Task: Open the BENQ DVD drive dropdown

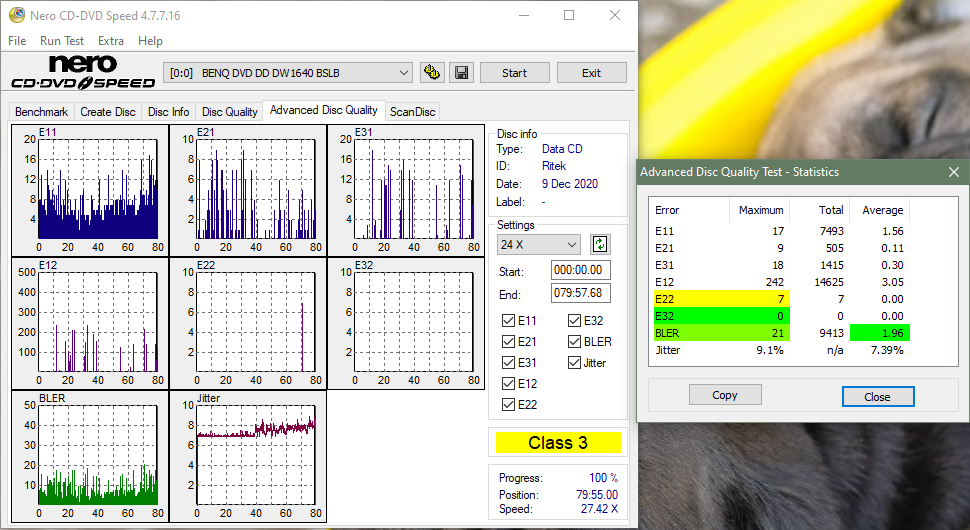Action: coord(288,73)
